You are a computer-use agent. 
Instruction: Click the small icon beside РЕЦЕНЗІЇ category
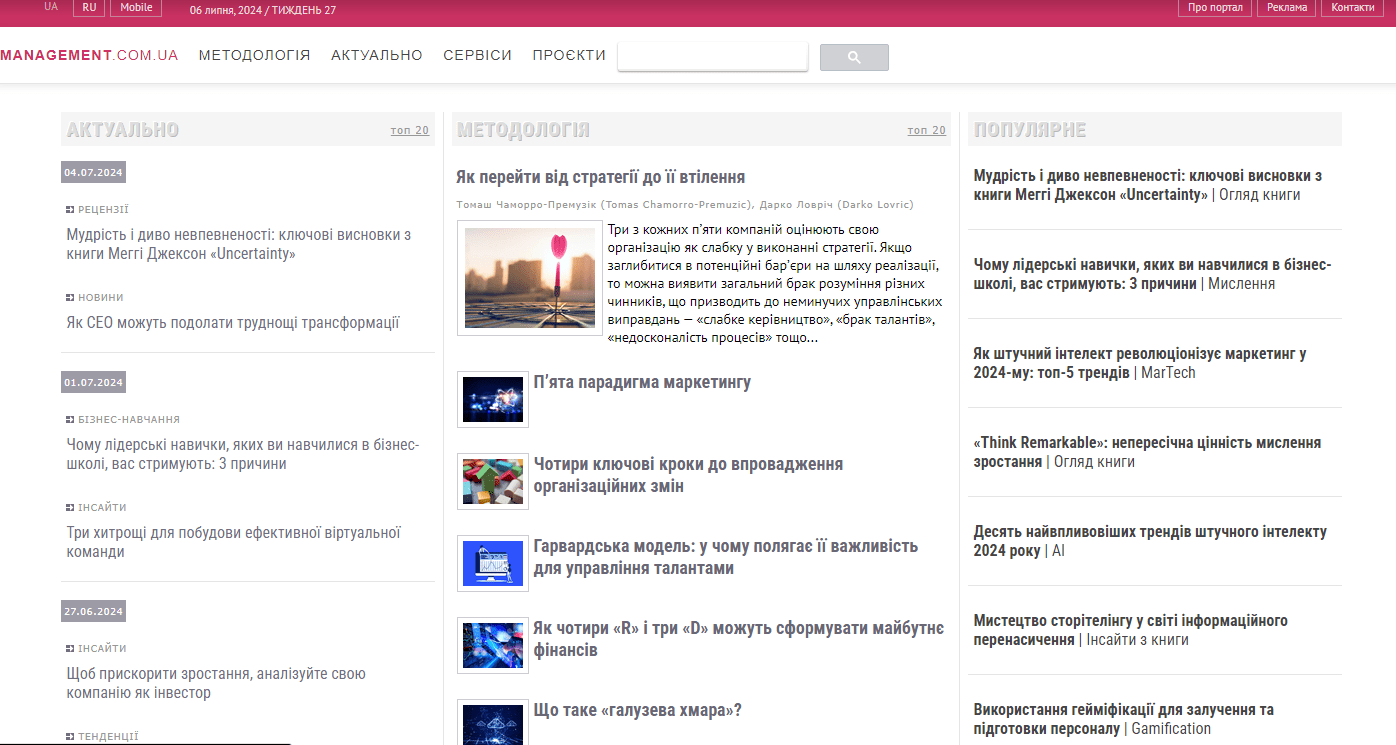(x=70, y=210)
